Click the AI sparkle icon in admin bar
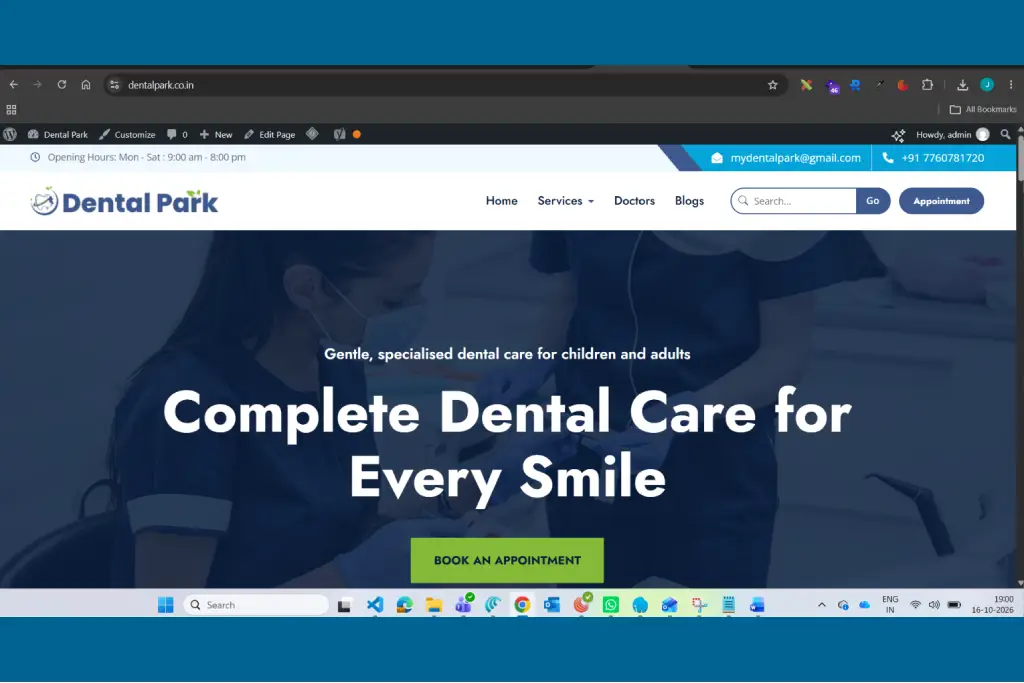Image resolution: width=1024 pixels, height=683 pixels. click(x=899, y=135)
